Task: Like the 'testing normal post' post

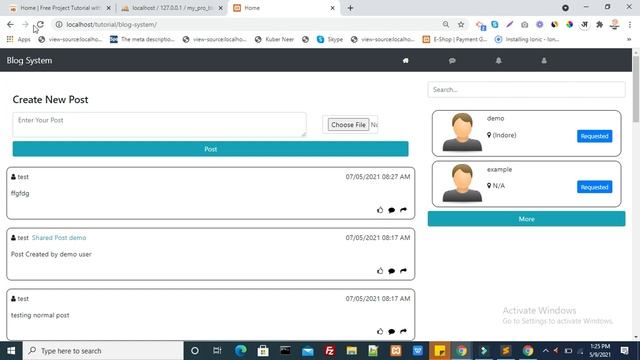Action: tap(380, 331)
